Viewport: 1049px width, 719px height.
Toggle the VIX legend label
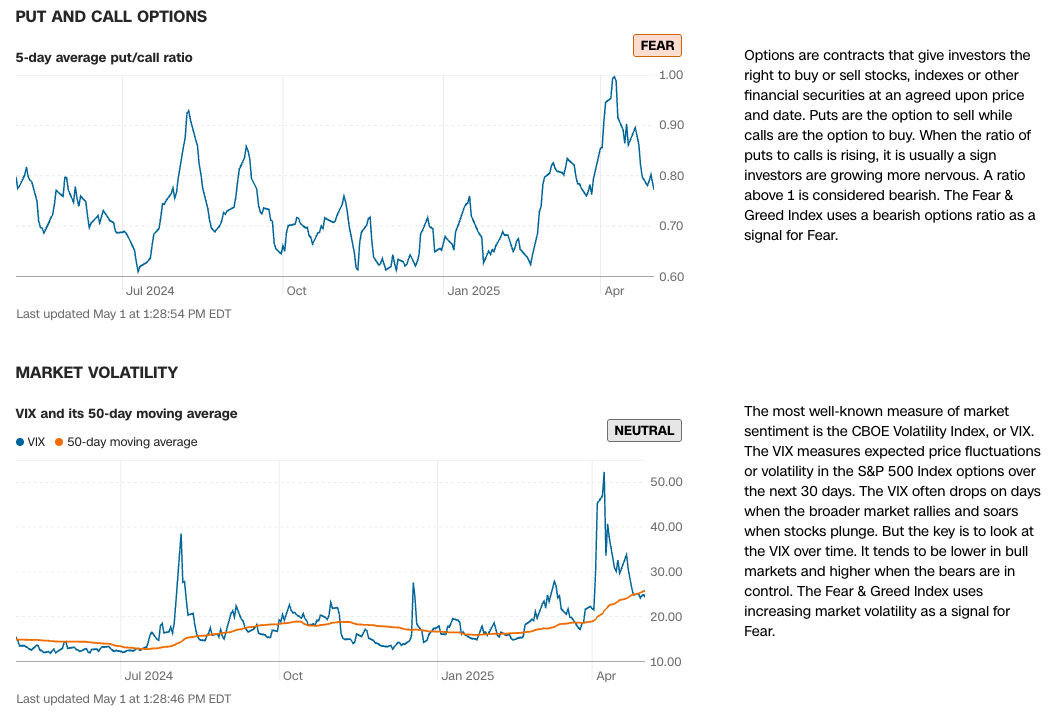tap(37, 442)
